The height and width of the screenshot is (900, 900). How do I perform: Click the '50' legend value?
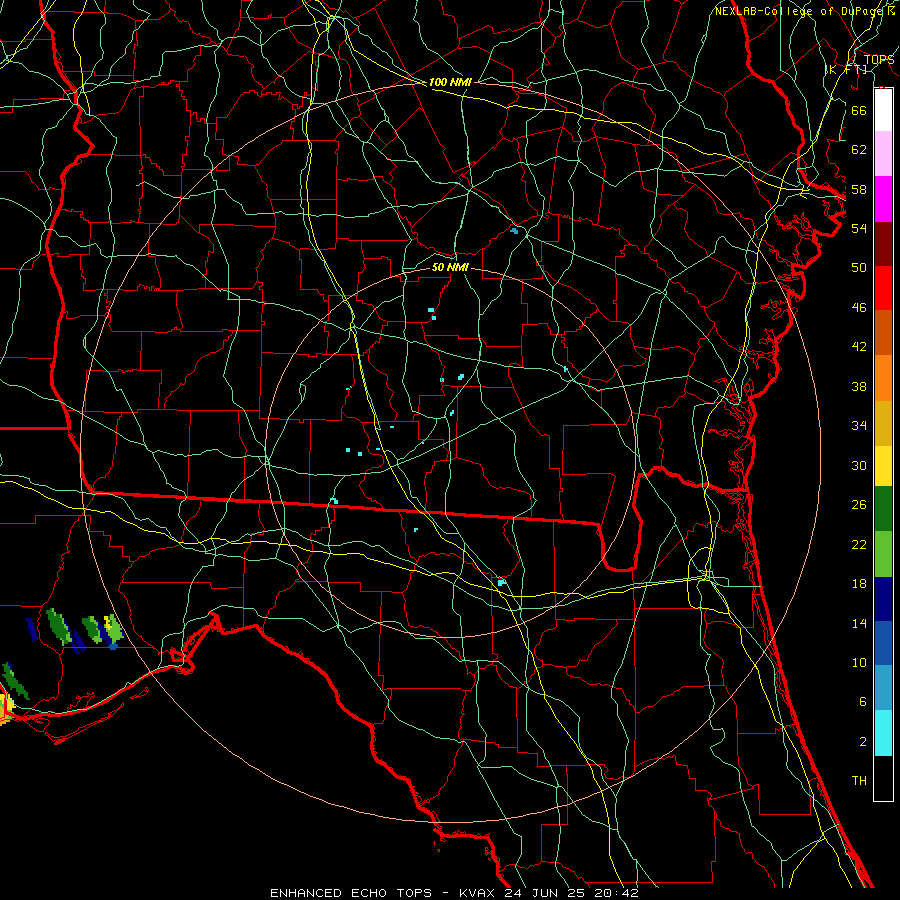(x=859, y=267)
